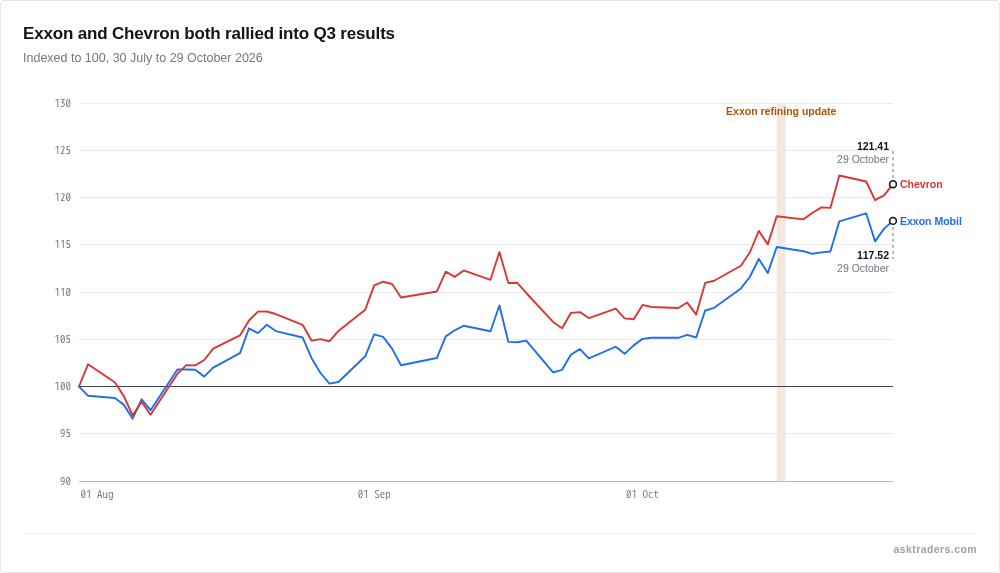Select the blue Exxon Mobil series label

(930, 221)
